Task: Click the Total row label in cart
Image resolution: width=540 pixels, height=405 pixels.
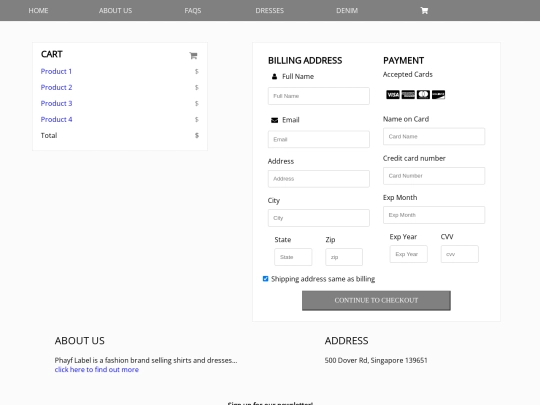Action: [49, 135]
